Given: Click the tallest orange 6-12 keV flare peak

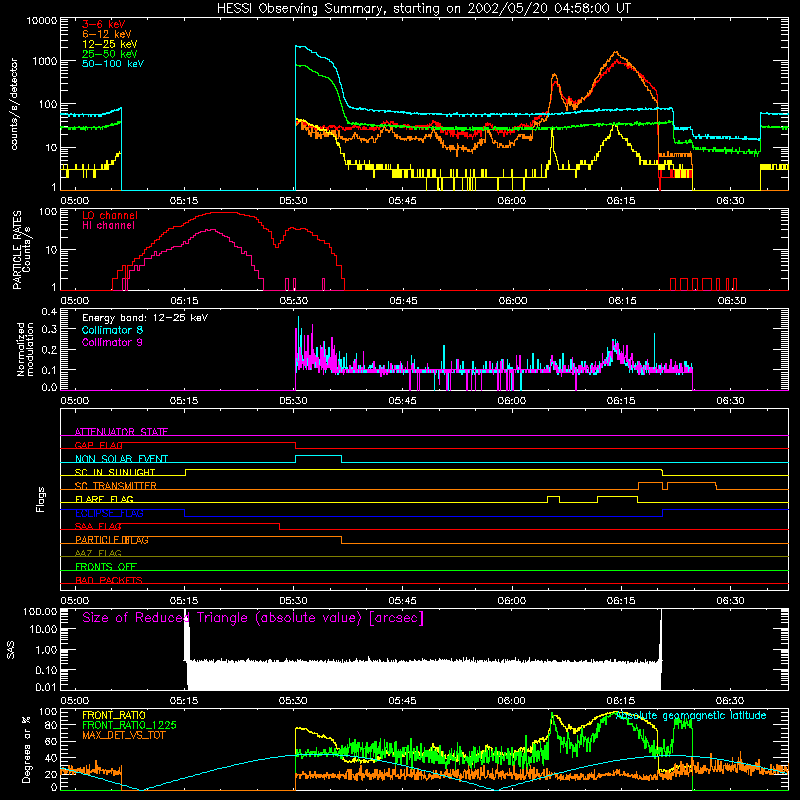Looking at the screenshot, I should (x=616, y=52).
